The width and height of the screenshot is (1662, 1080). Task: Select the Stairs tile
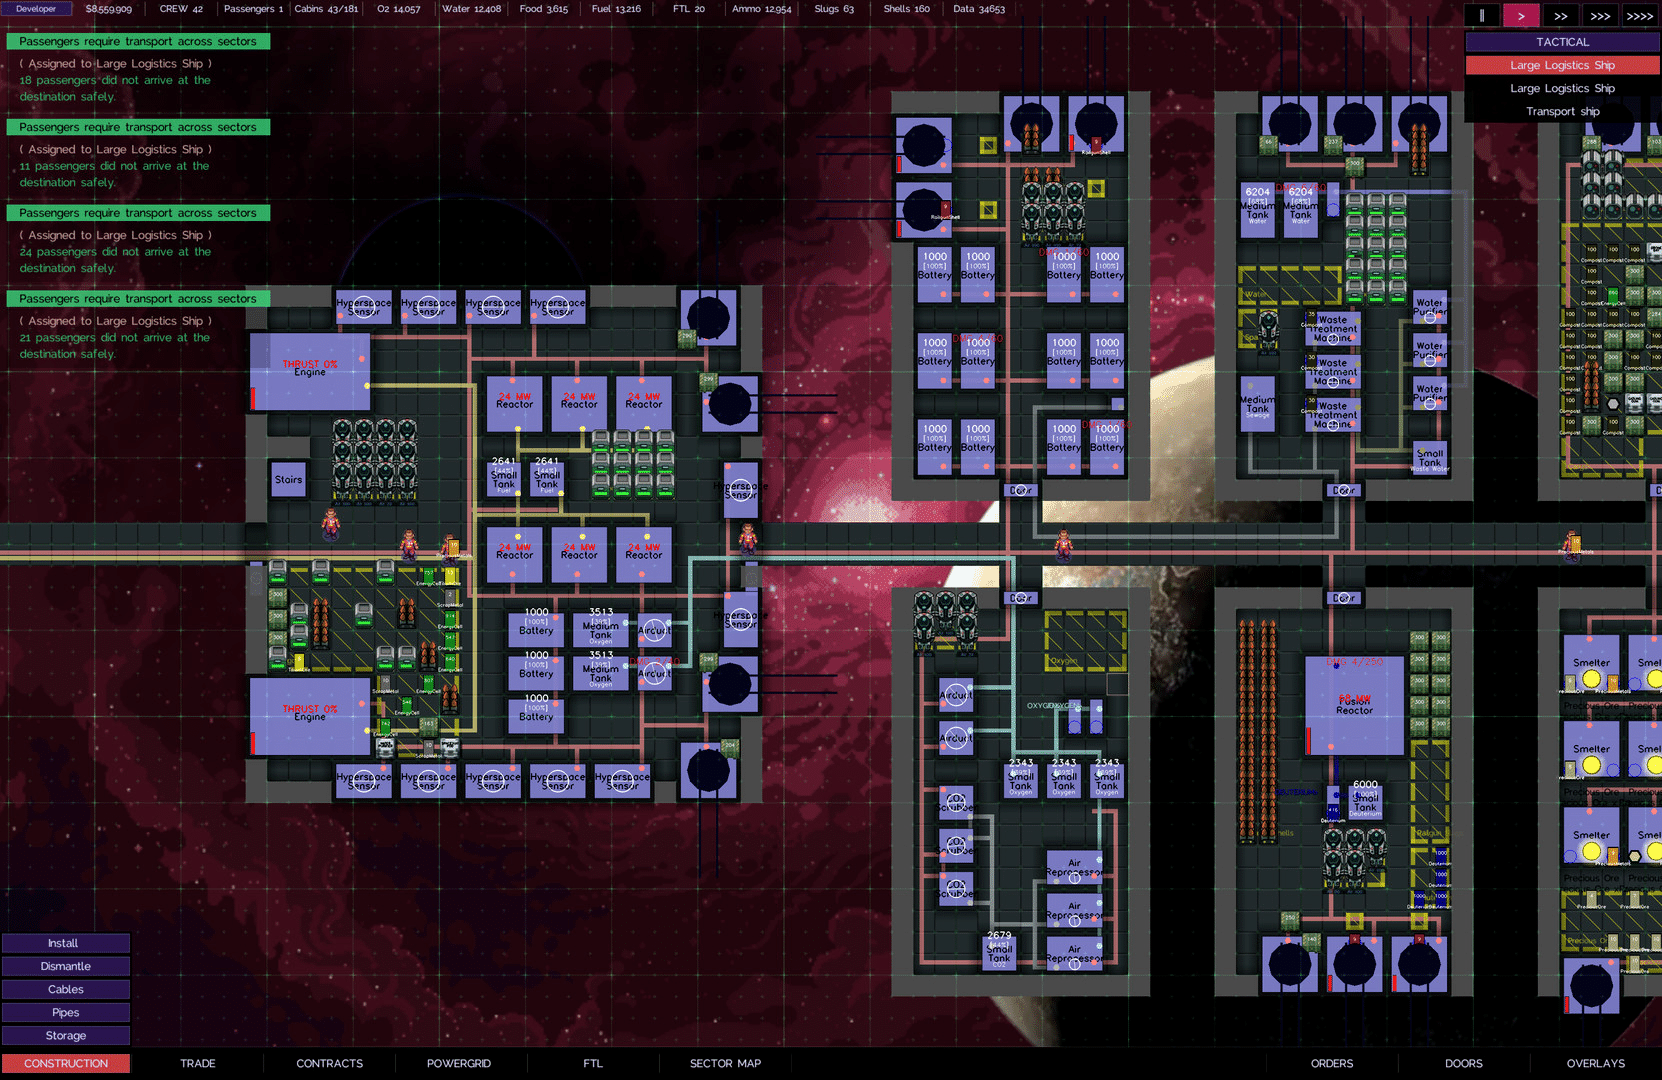288,480
